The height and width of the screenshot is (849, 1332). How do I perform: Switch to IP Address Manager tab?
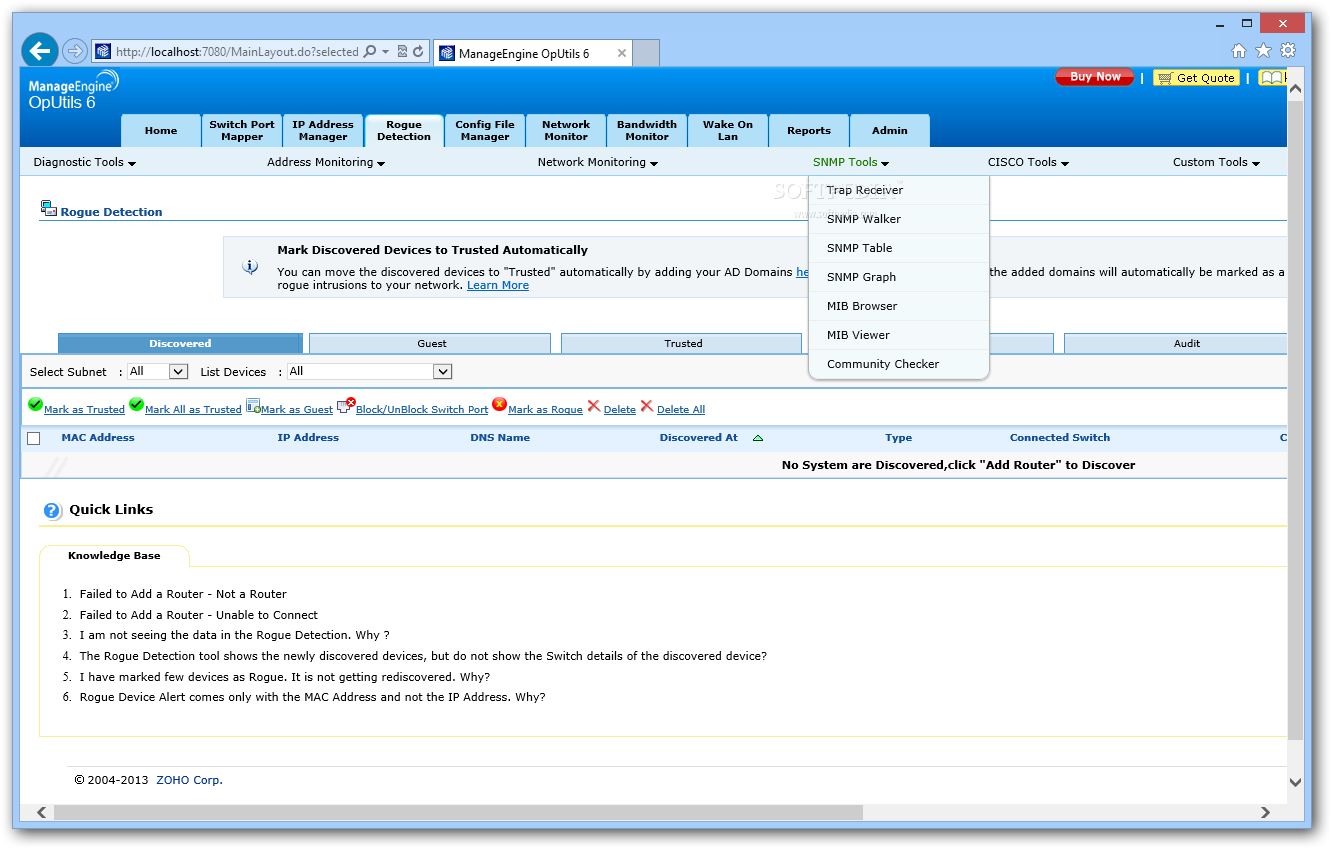[x=323, y=131]
